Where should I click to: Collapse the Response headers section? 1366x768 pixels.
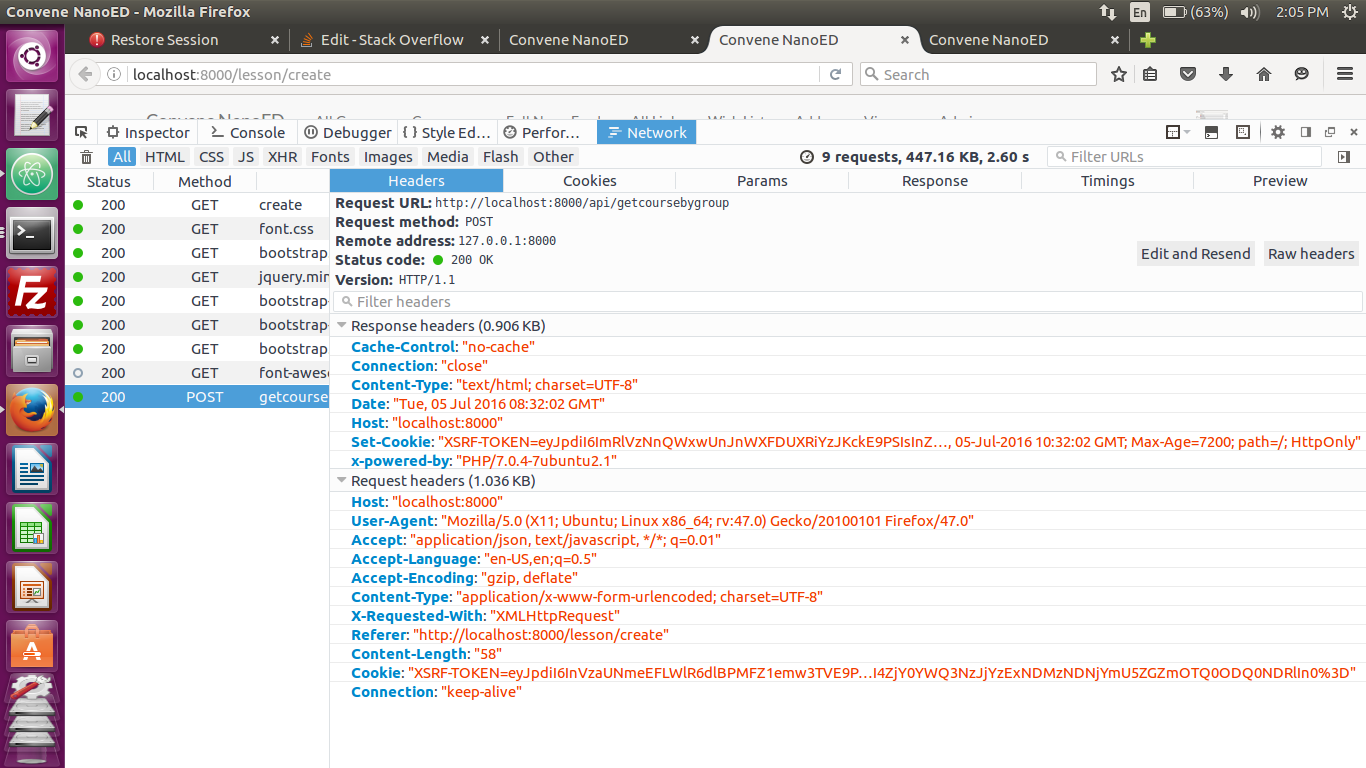pos(343,326)
